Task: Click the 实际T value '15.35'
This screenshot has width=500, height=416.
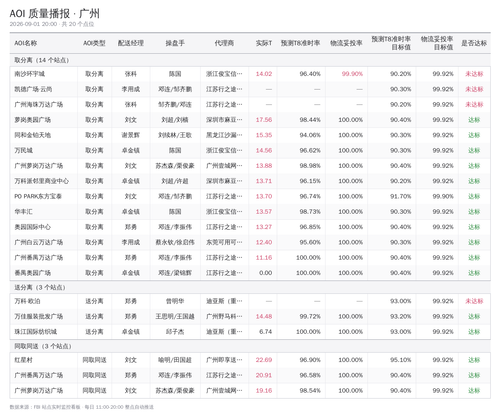Action: click(264, 135)
